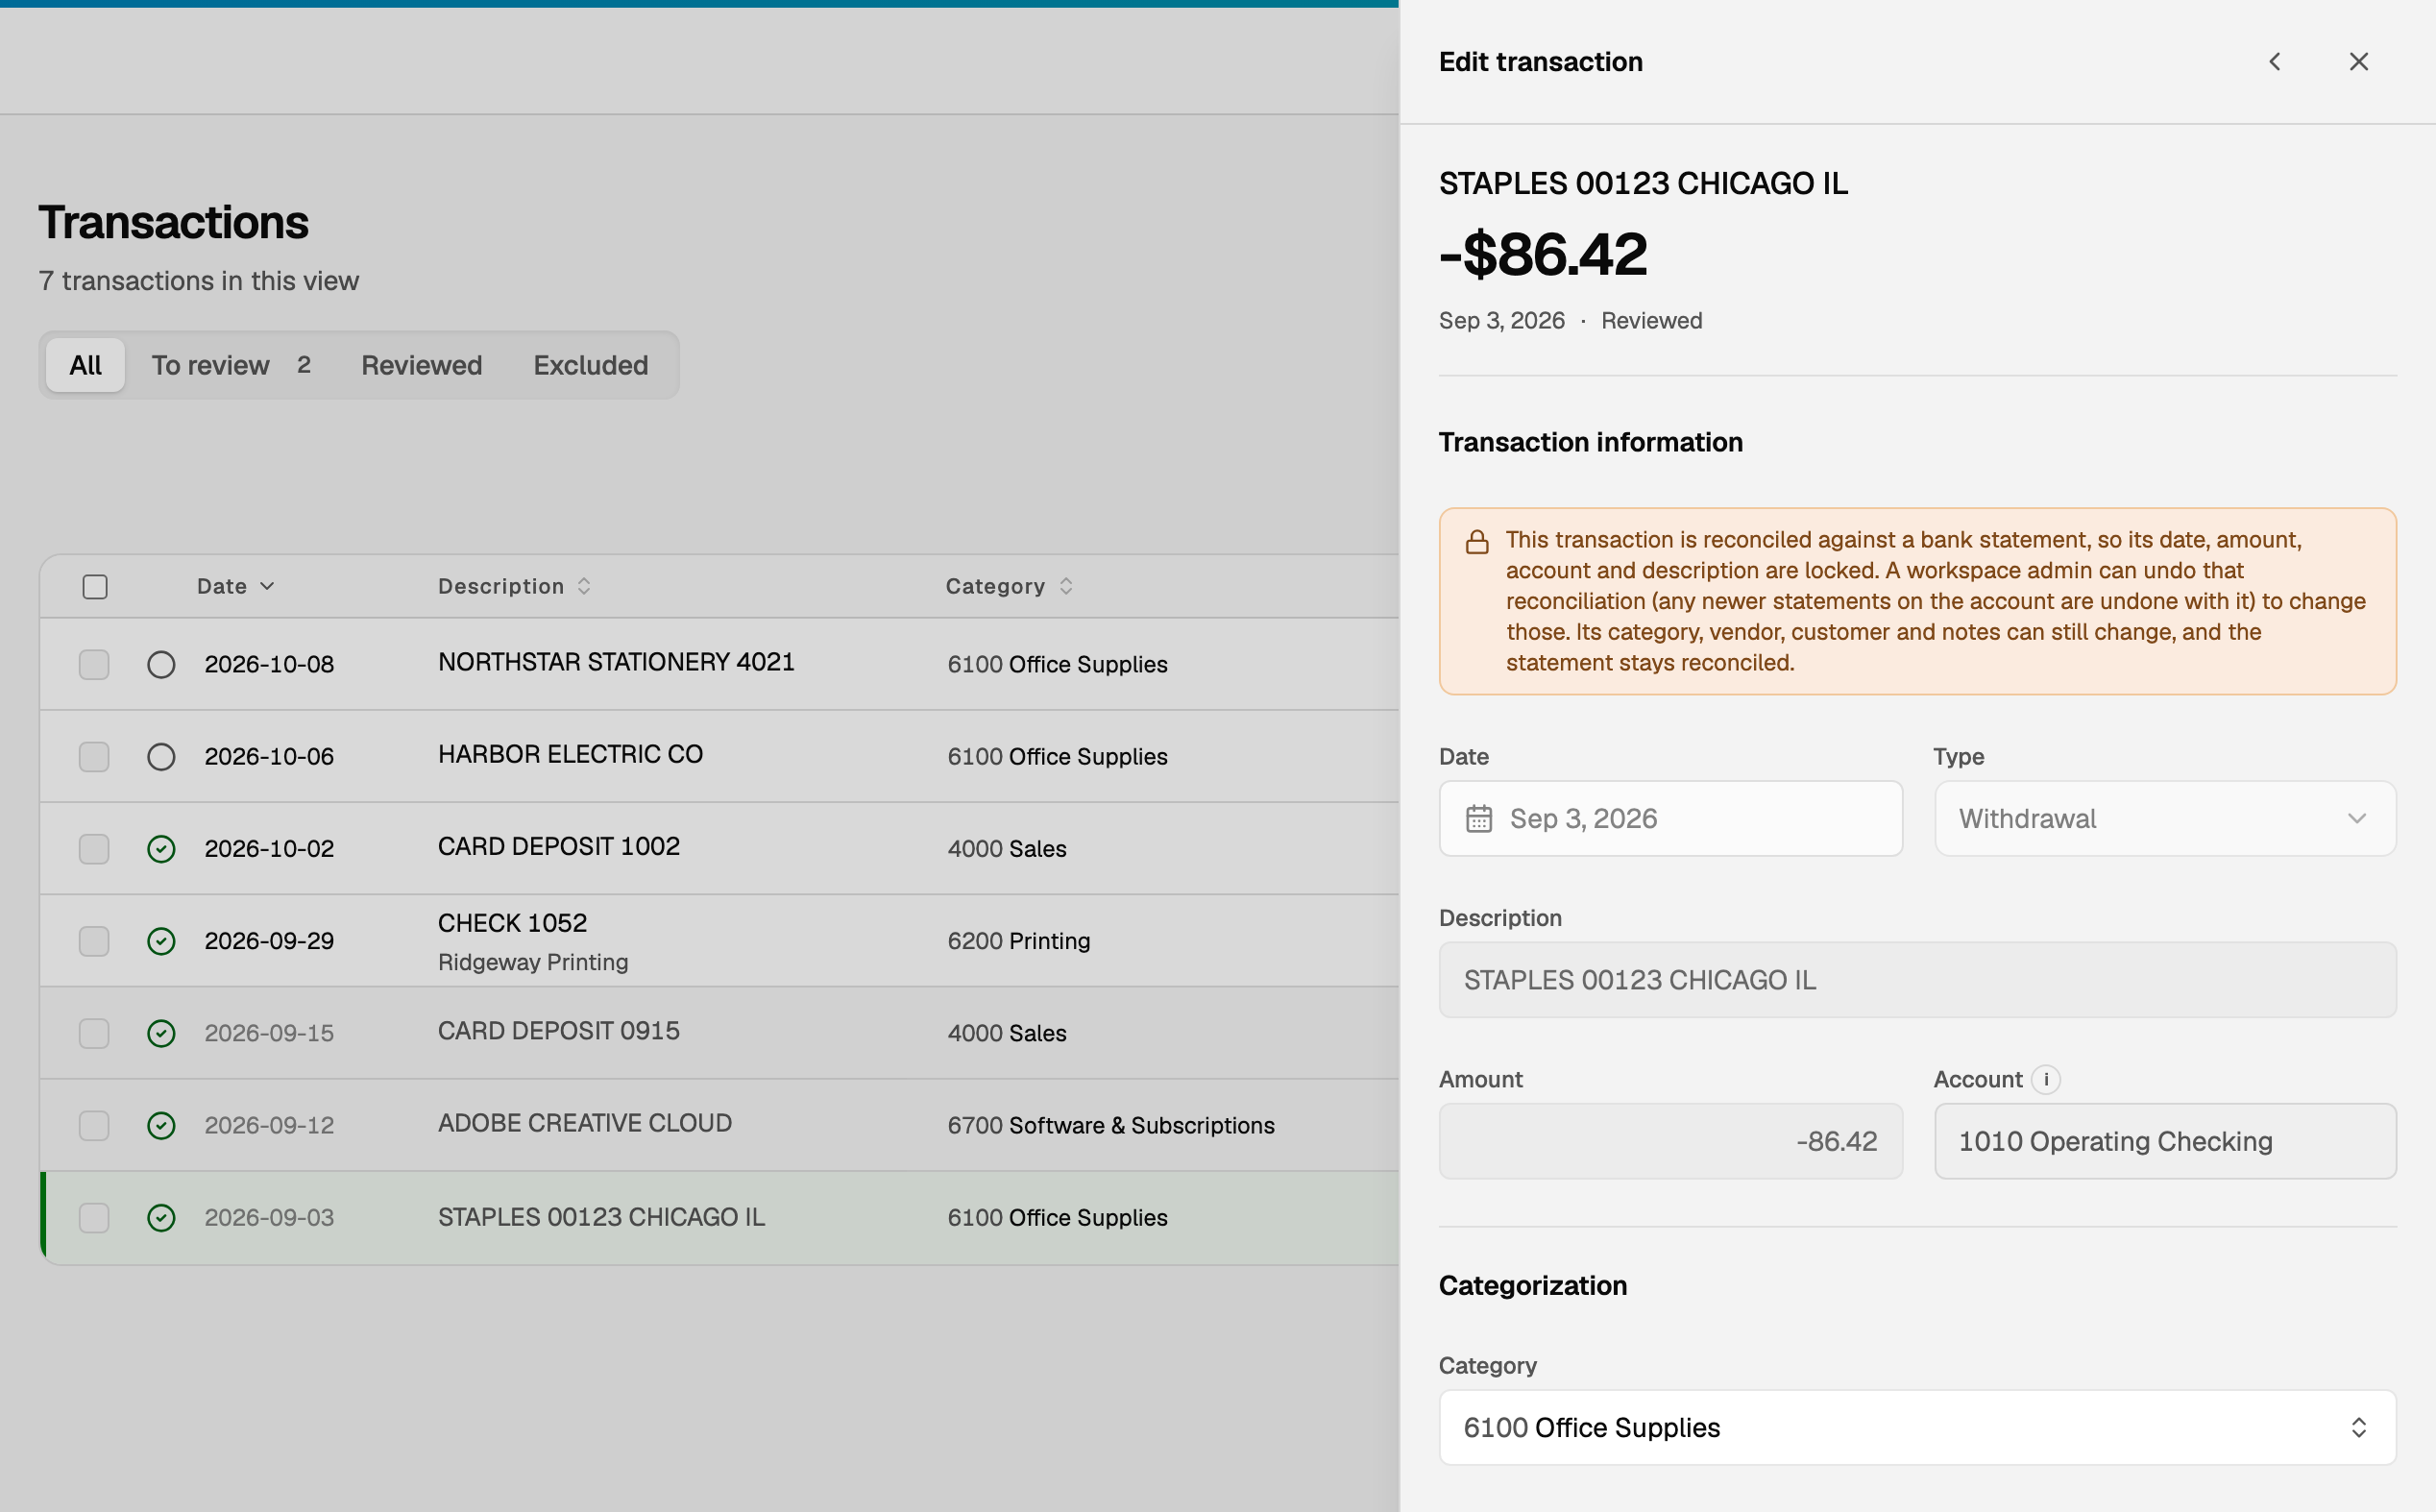Open the Type Withdrawal dropdown
The width and height of the screenshot is (2436, 1512).
click(x=2165, y=819)
